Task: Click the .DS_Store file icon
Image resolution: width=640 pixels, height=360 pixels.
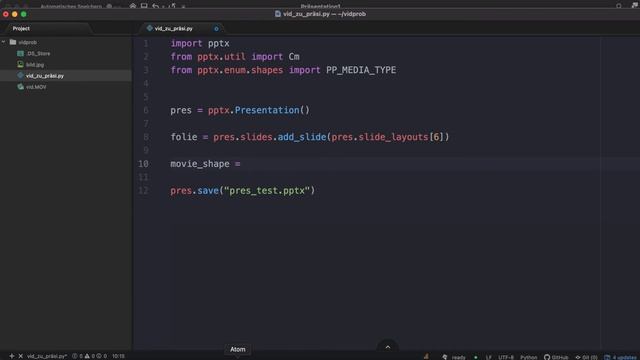Action: [x=20, y=53]
